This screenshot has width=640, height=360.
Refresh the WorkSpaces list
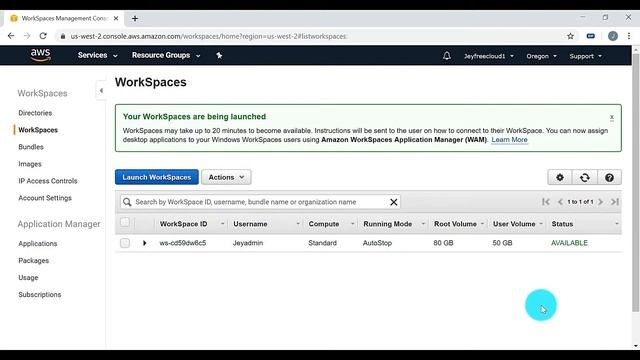coord(584,178)
